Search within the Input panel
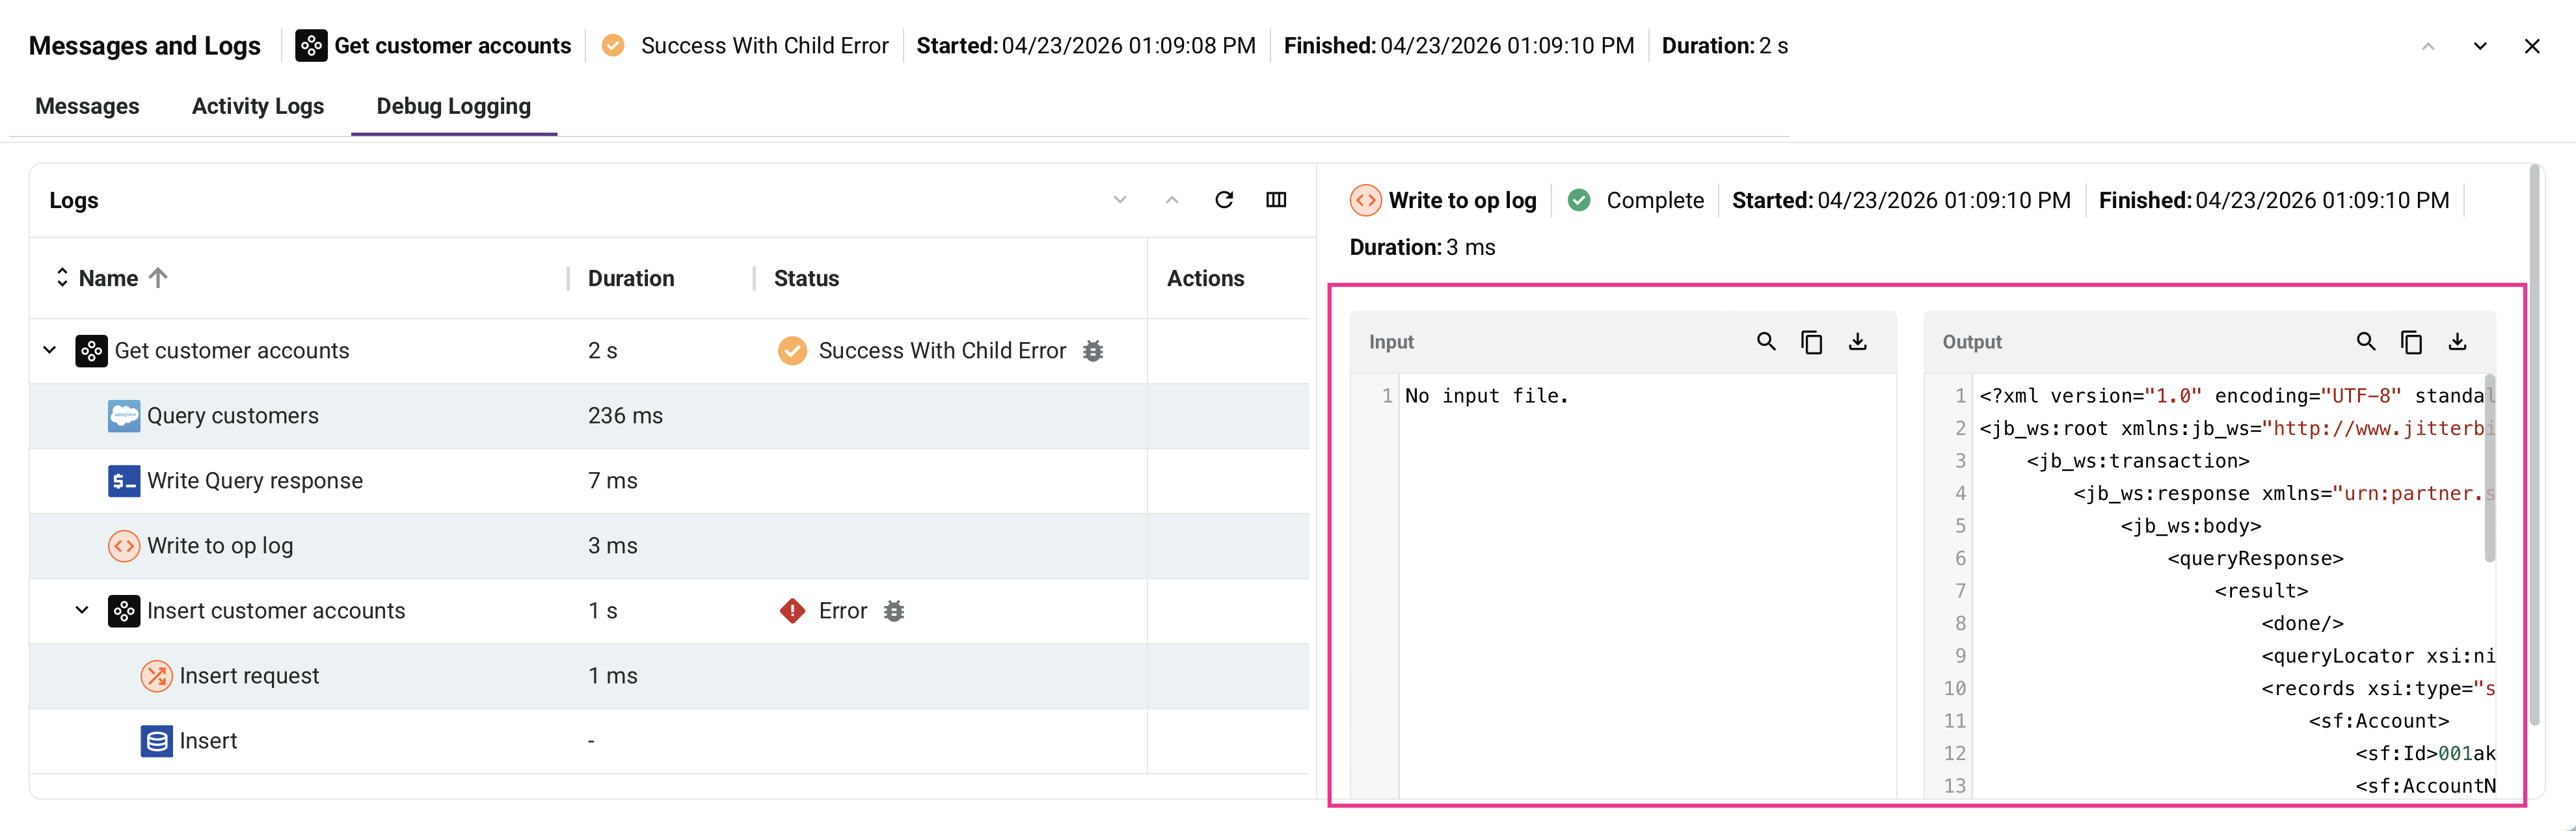The height and width of the screenshot is (831, 2576). (1766, 341)
